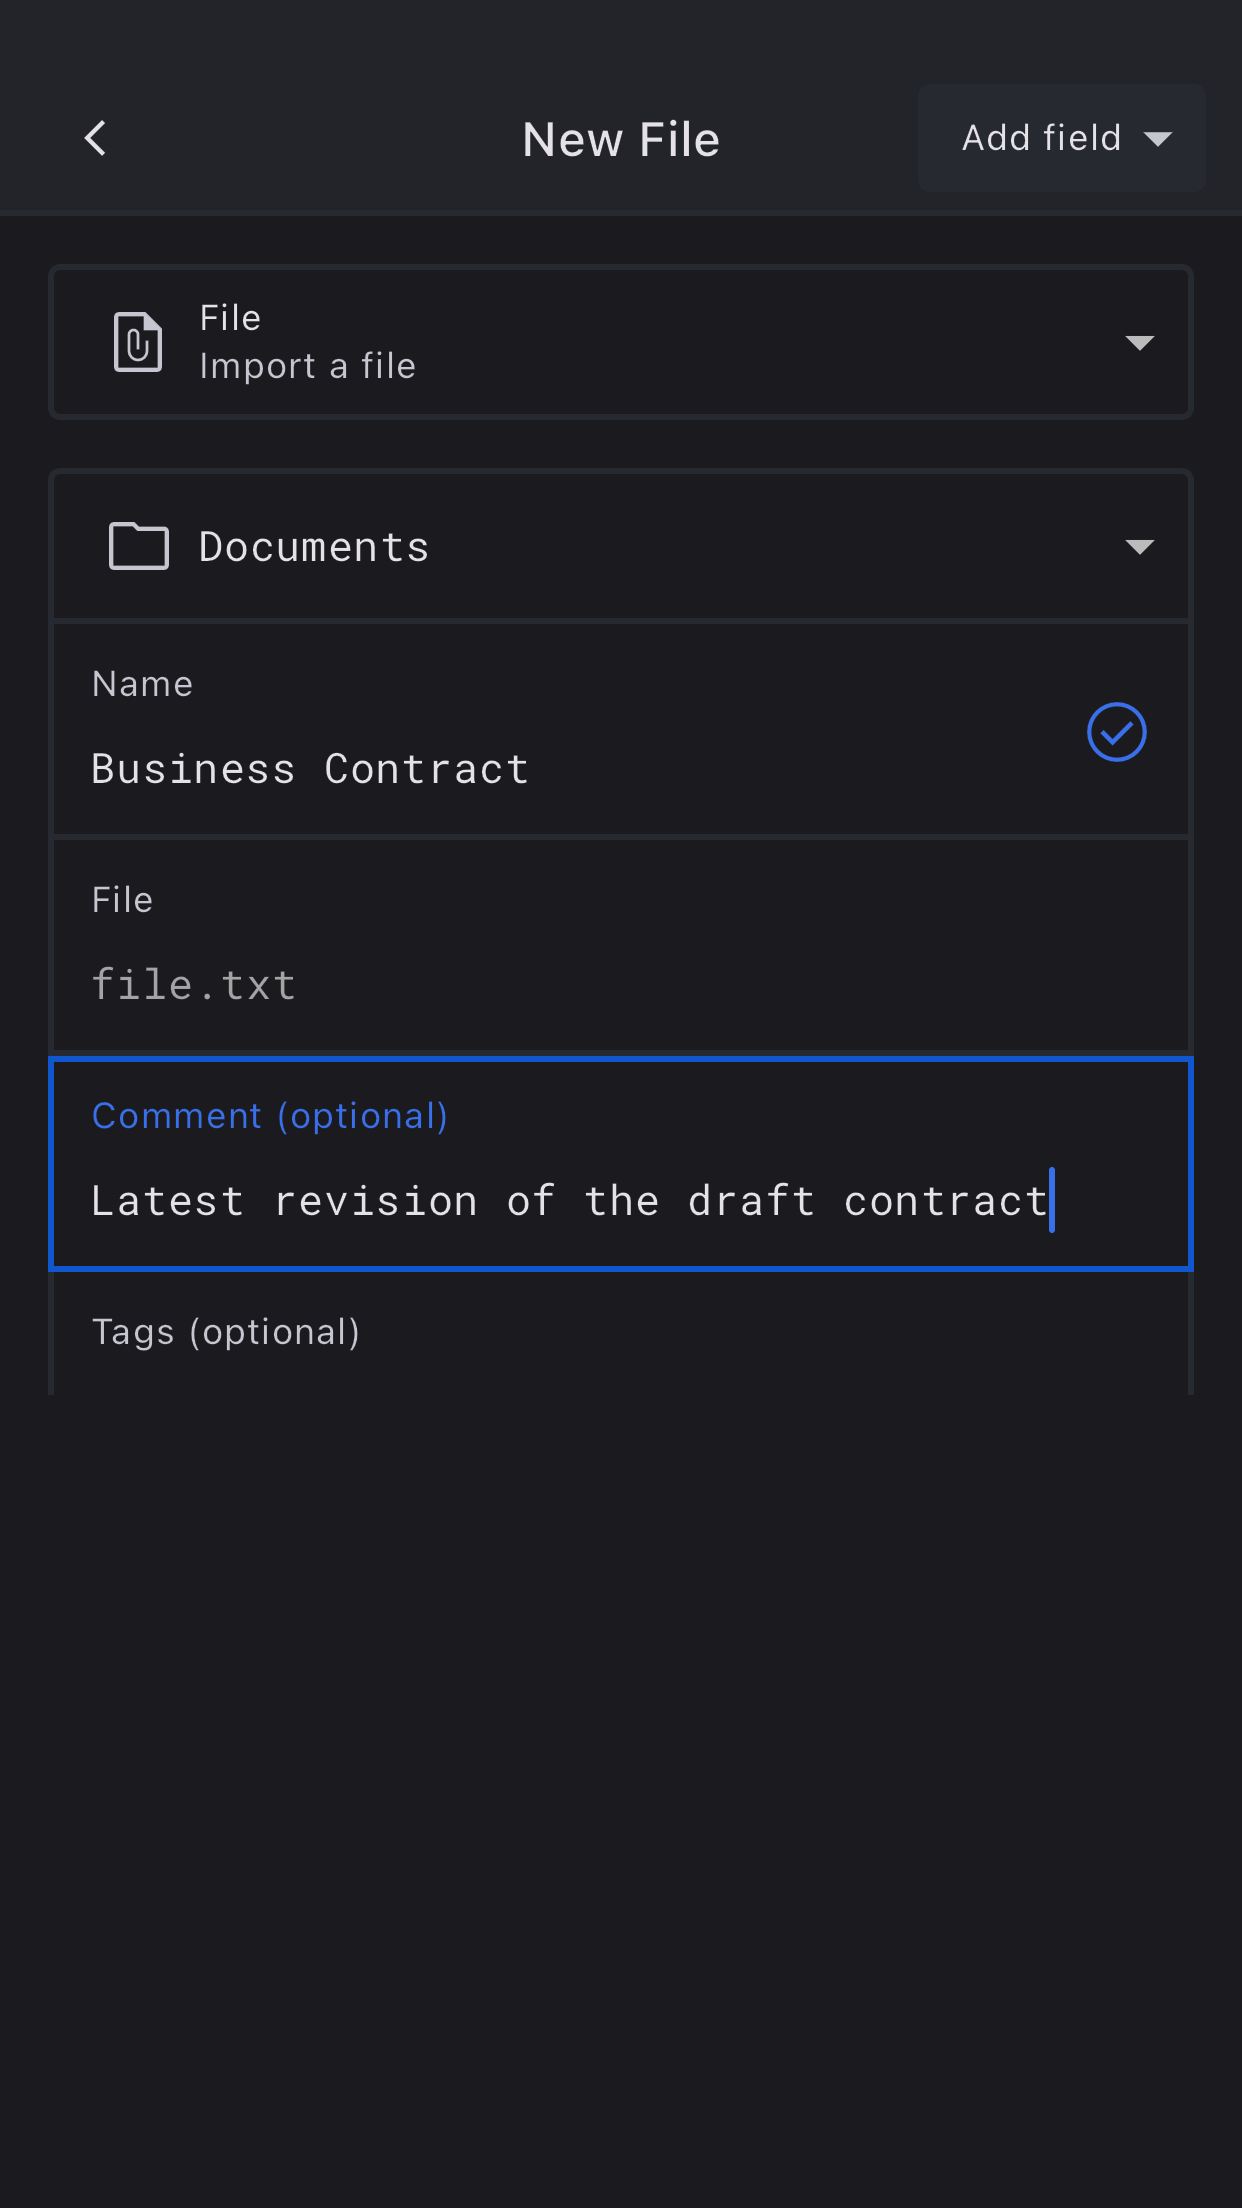Select the Import a file option
Viewport: 1242px width, 2208px height.
[x=308, y=366]
